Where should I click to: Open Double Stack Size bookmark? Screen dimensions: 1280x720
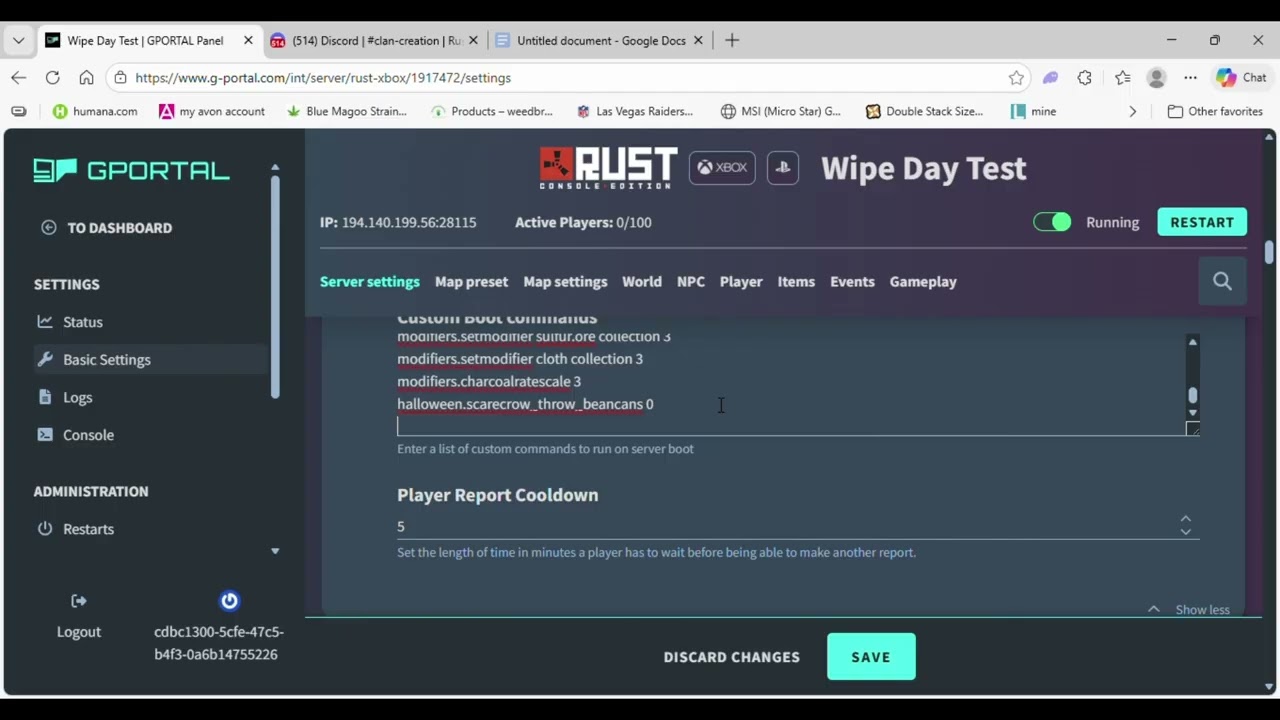(x=925, y=112)
